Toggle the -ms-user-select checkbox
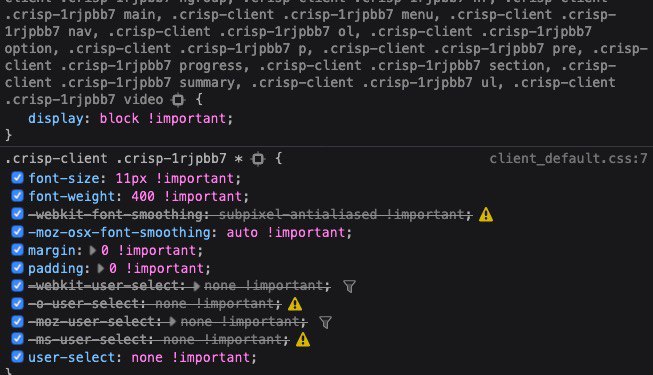This screenshot has width=653, height=375. click(x=17, y=339)
